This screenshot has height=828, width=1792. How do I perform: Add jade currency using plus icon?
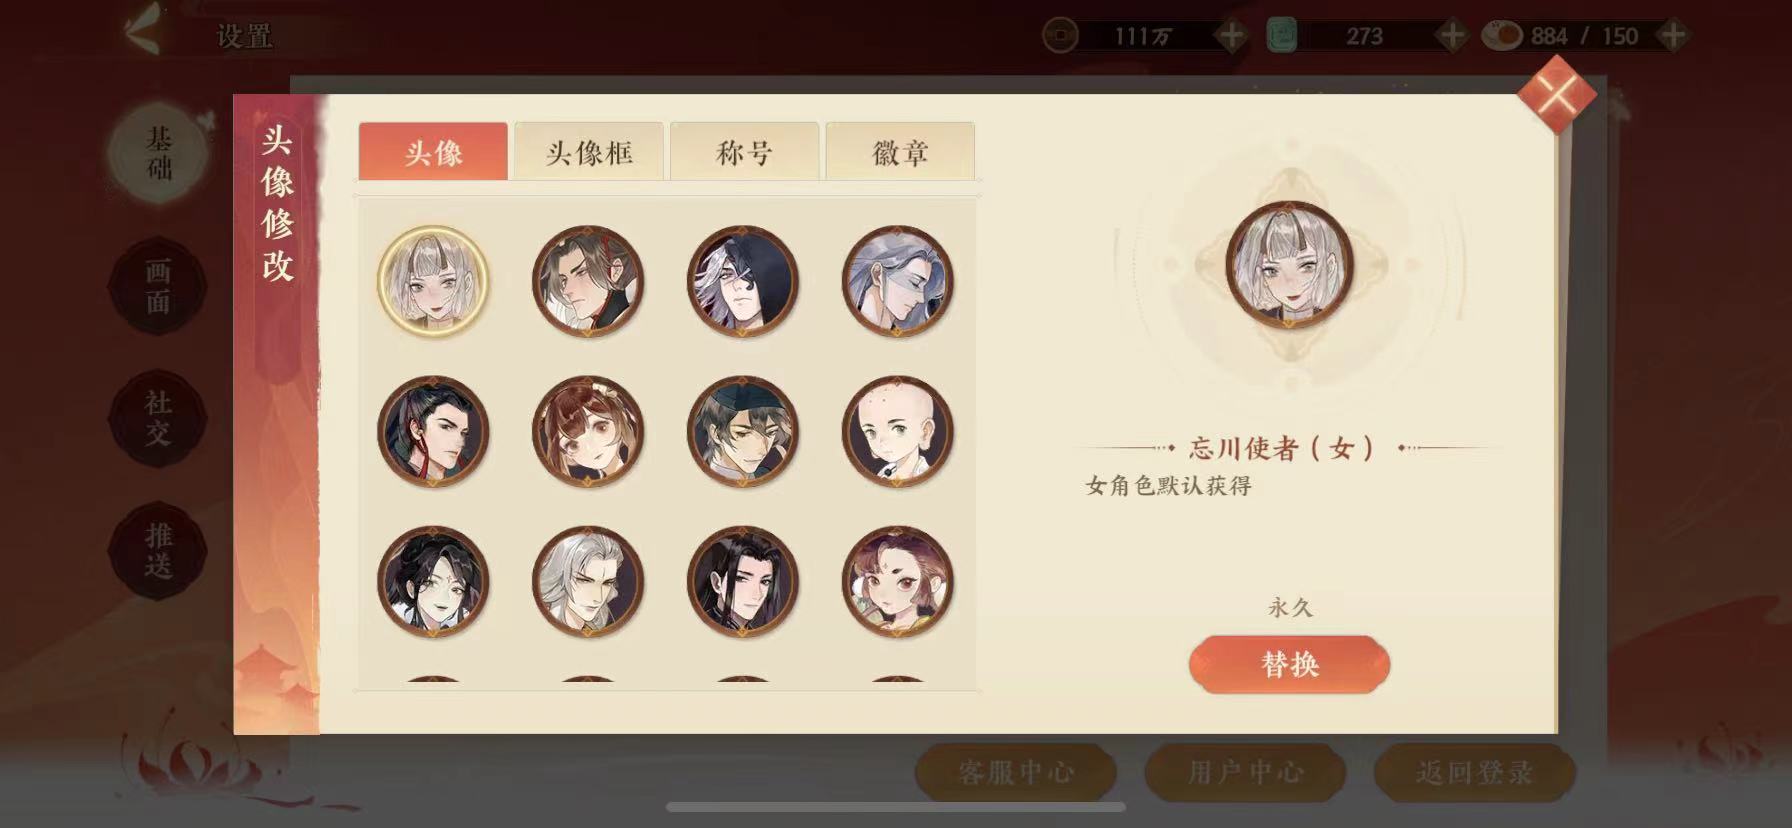click(x=1451, y=37)
